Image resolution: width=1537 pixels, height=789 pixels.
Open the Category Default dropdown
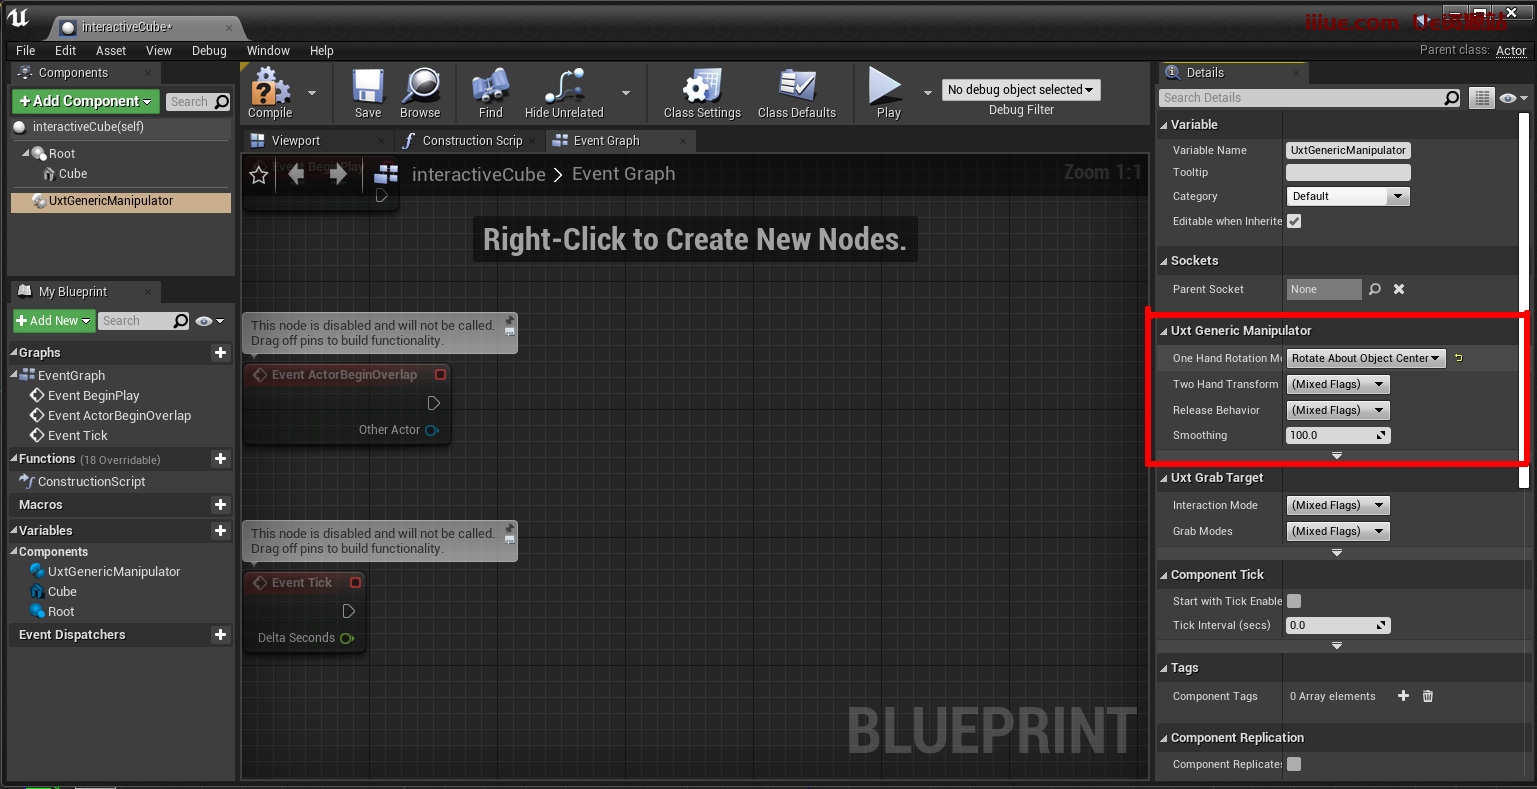(x=1347, y=196)
